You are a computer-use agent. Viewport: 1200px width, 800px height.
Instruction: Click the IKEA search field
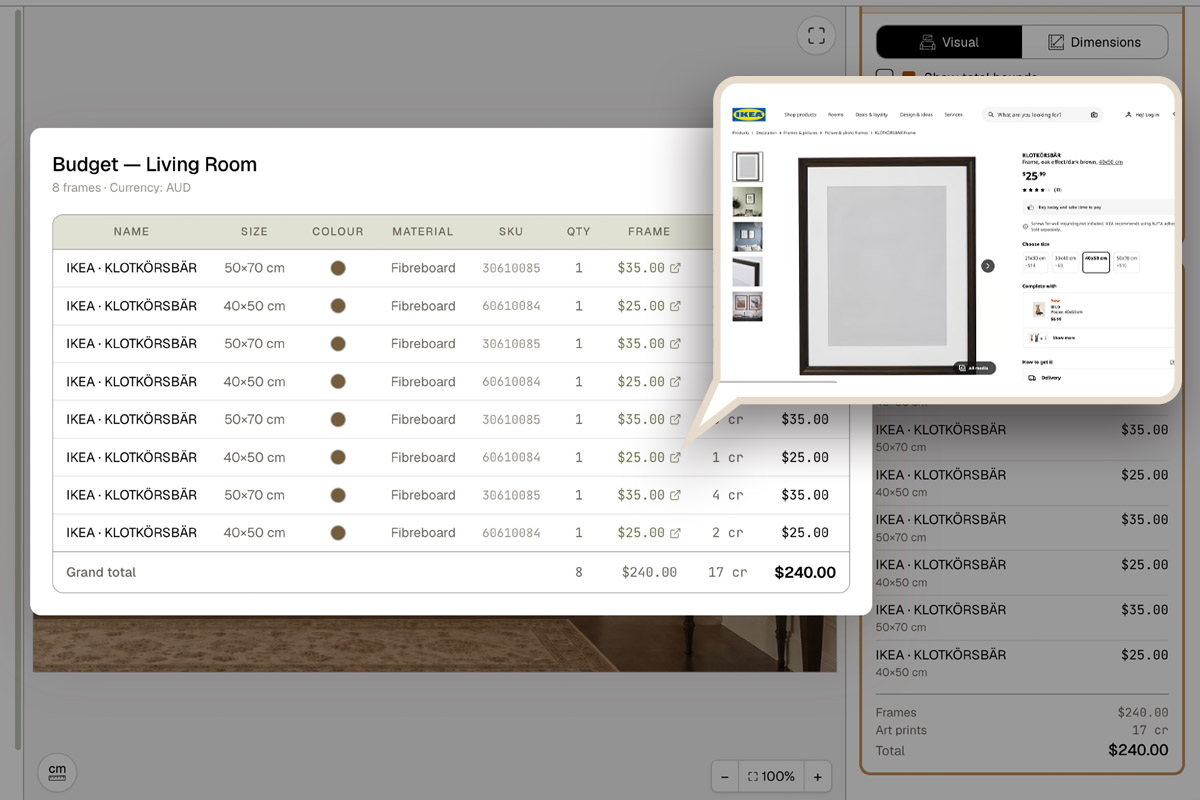click(x=1041, y=115)
